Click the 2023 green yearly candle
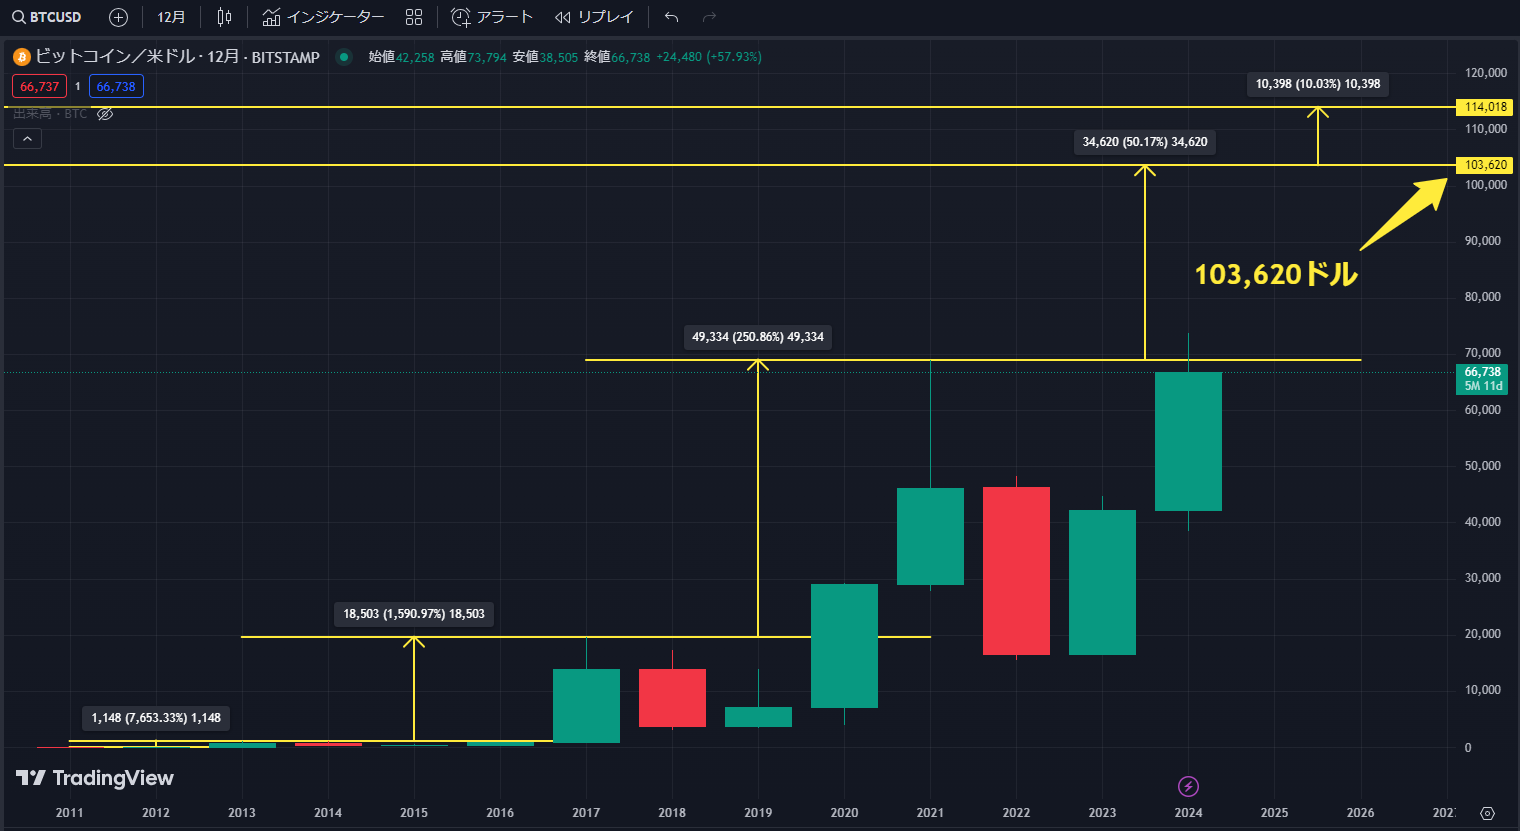1520x831 pixels. click(x=1102, y=583)
